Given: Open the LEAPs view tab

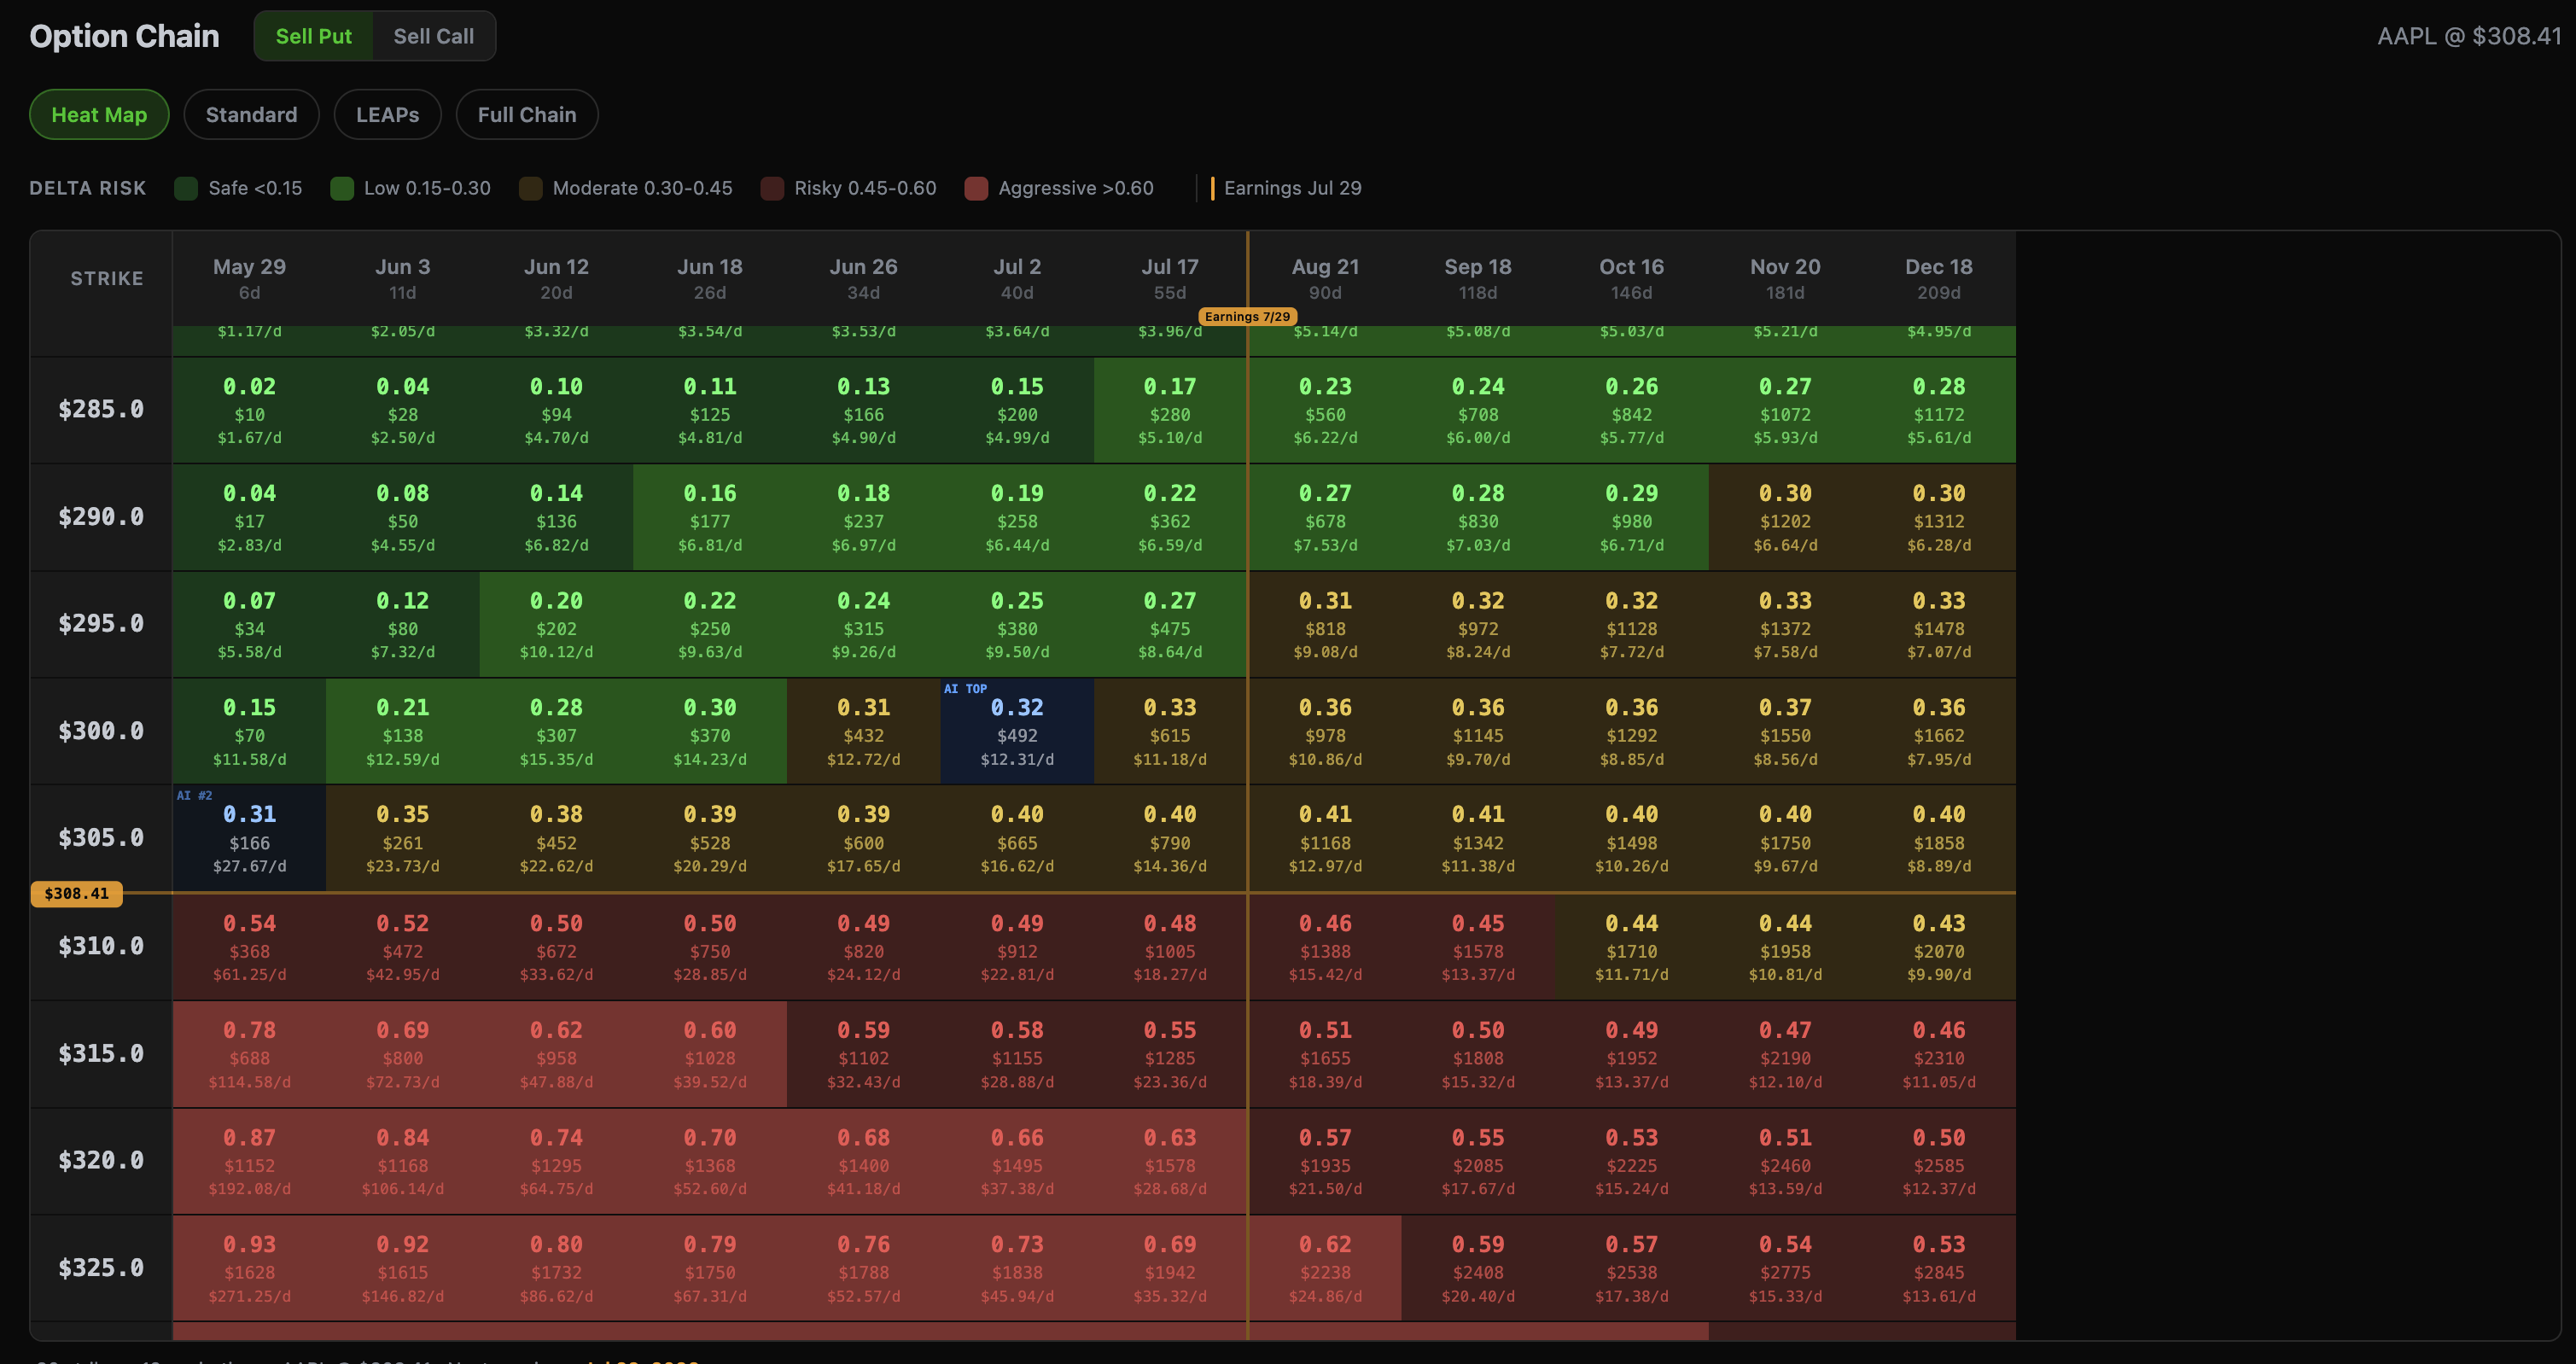Looking at the screenshot, I should pyautogui.click(x=388, y=115).
